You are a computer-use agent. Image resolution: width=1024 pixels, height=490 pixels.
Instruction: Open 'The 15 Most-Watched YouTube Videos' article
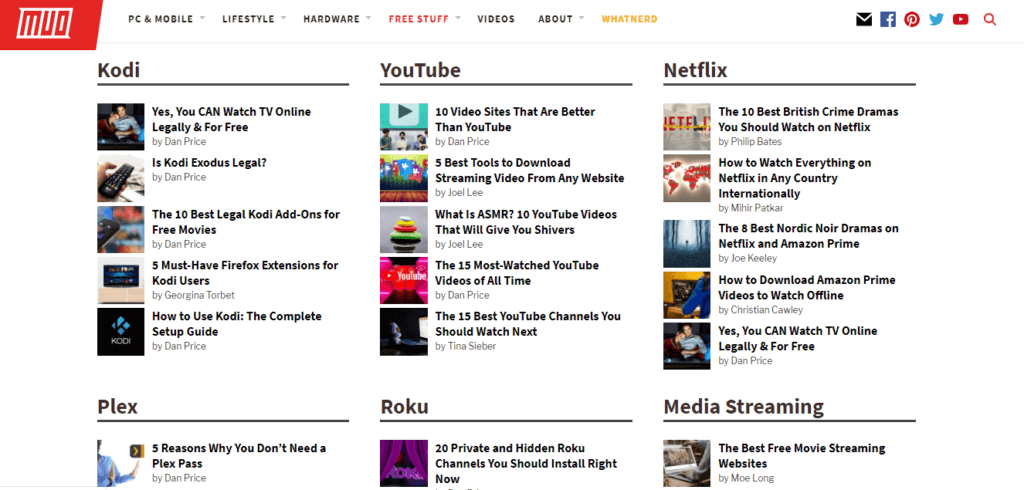(517, 273)
